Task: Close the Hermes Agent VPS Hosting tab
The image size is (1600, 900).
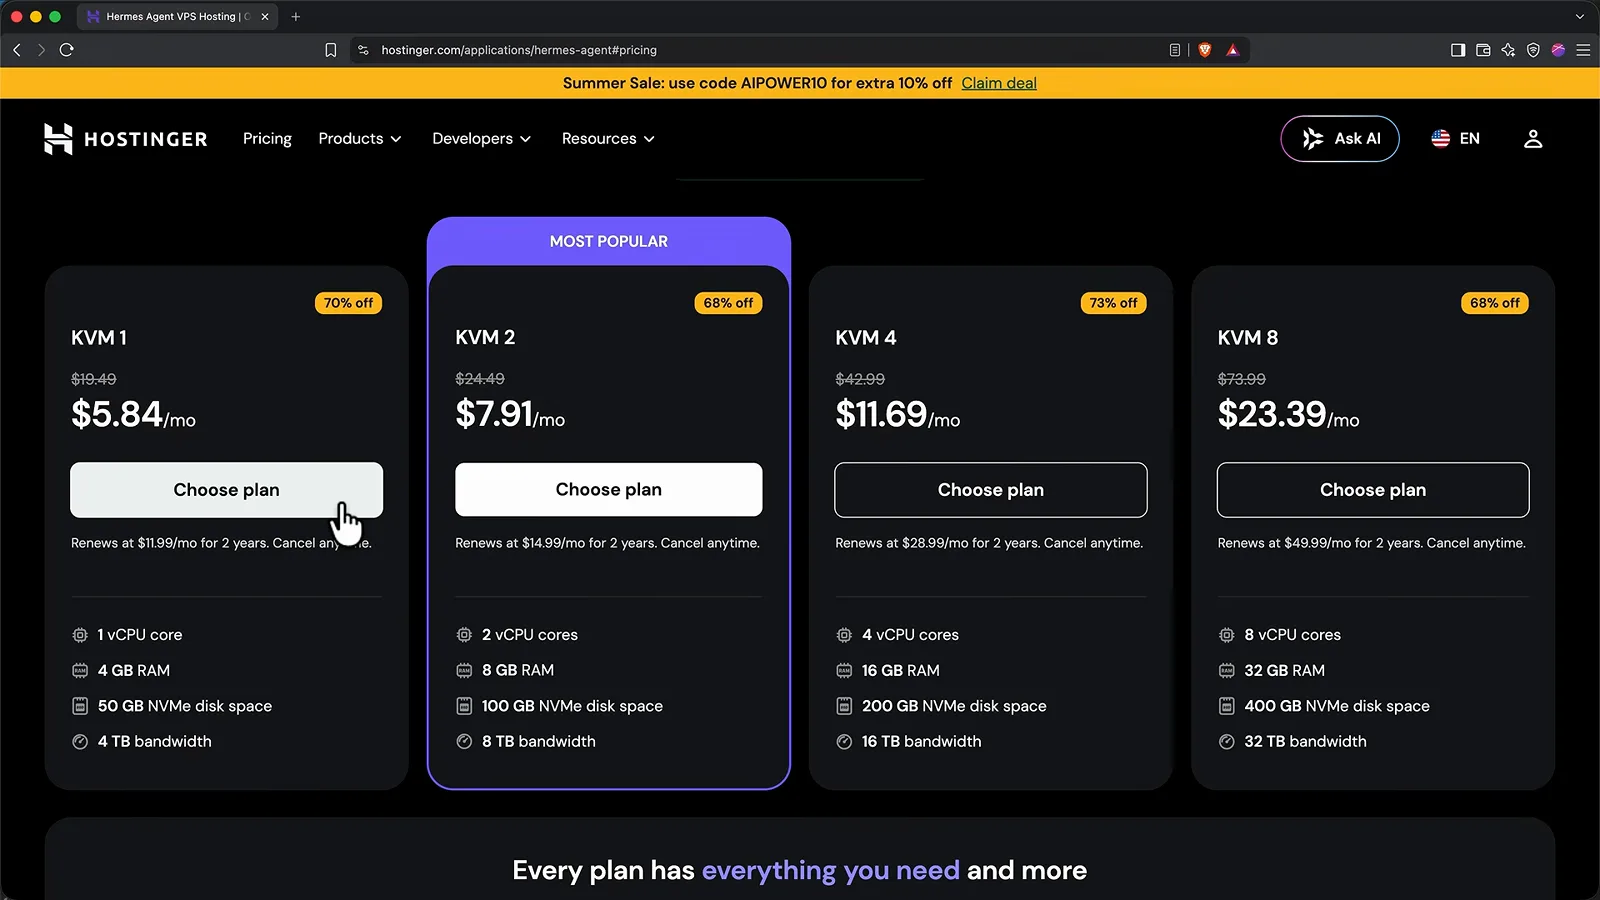Action: click(x=265, y=17)
